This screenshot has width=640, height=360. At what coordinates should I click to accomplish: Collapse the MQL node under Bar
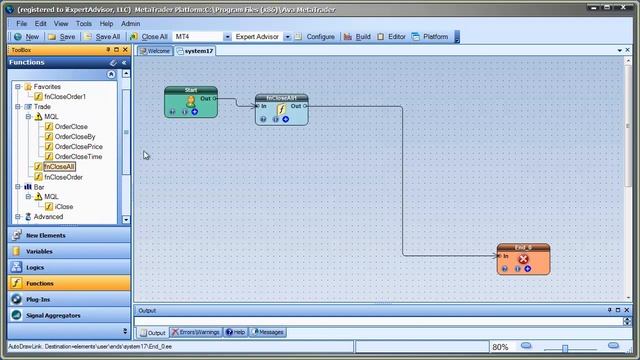point(28,196)
